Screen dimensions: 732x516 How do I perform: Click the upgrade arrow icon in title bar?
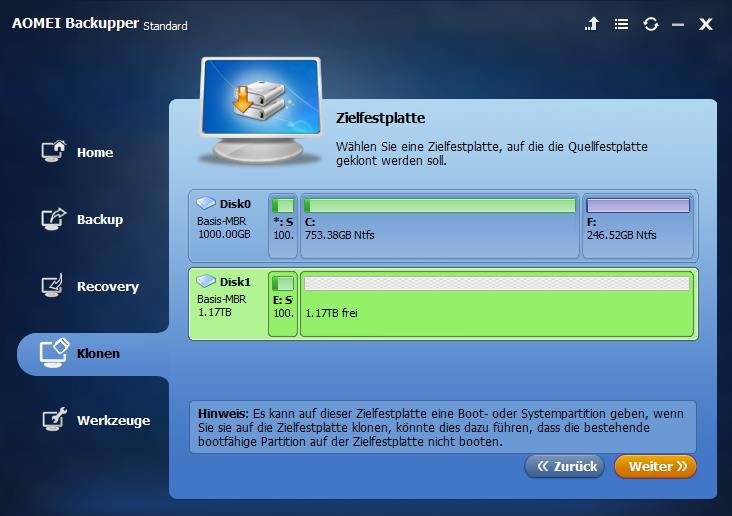(592, 24)
